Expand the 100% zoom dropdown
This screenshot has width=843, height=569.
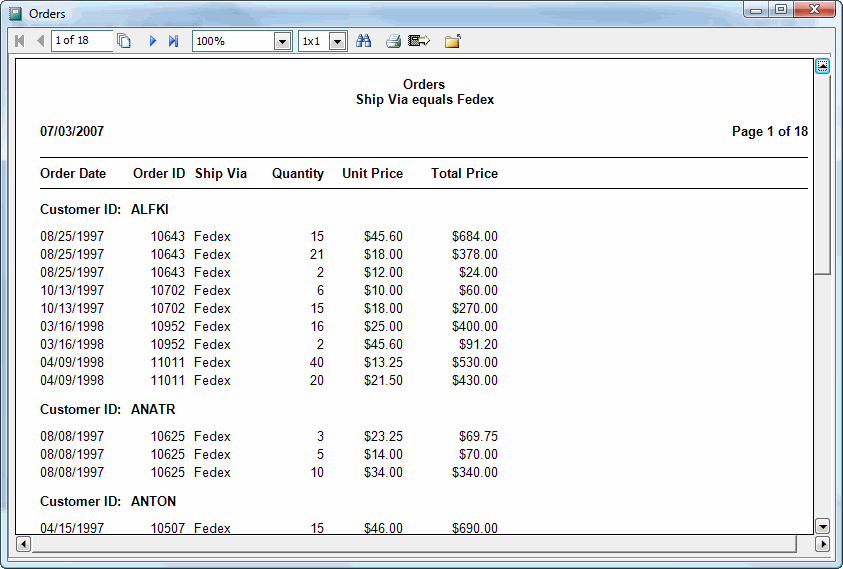(282, 41)
